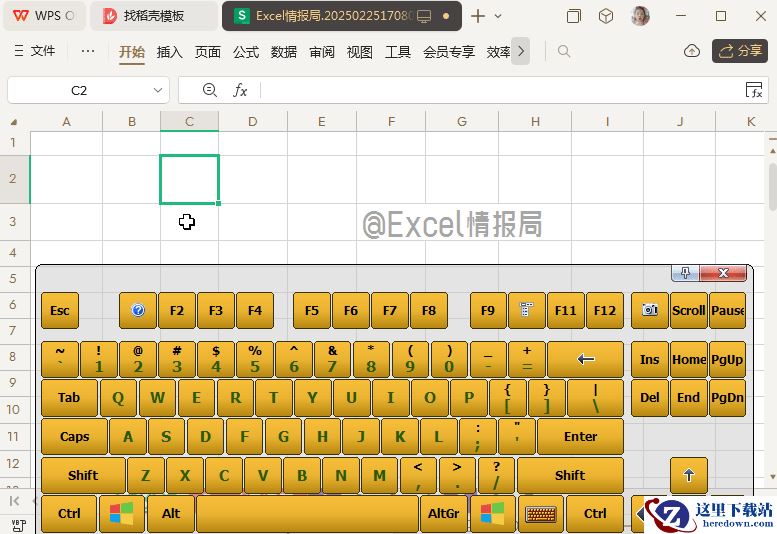Switch to the 开始 ribbon tab
Viewport: 777px width, 534px height.
132,52
